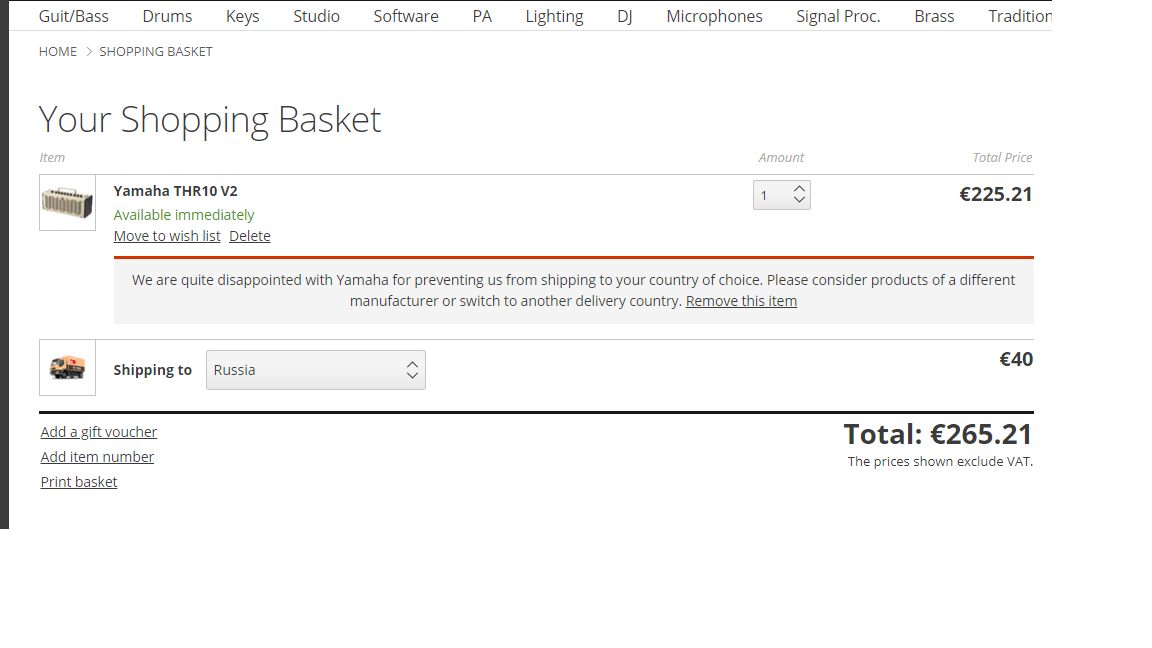Click the prices exclude VAT note
1152x648 pixels.
click(x=940, y=461)
